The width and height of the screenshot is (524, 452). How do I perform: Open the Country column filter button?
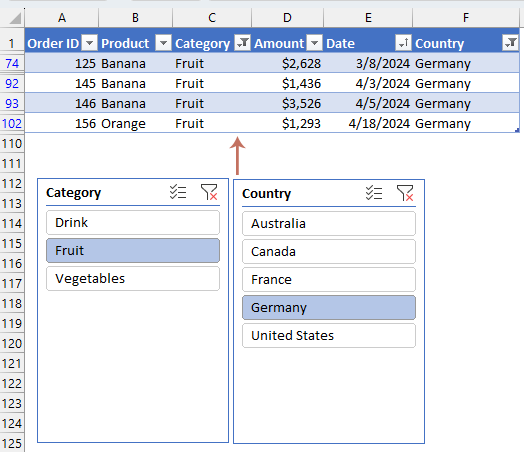(510, 43)
